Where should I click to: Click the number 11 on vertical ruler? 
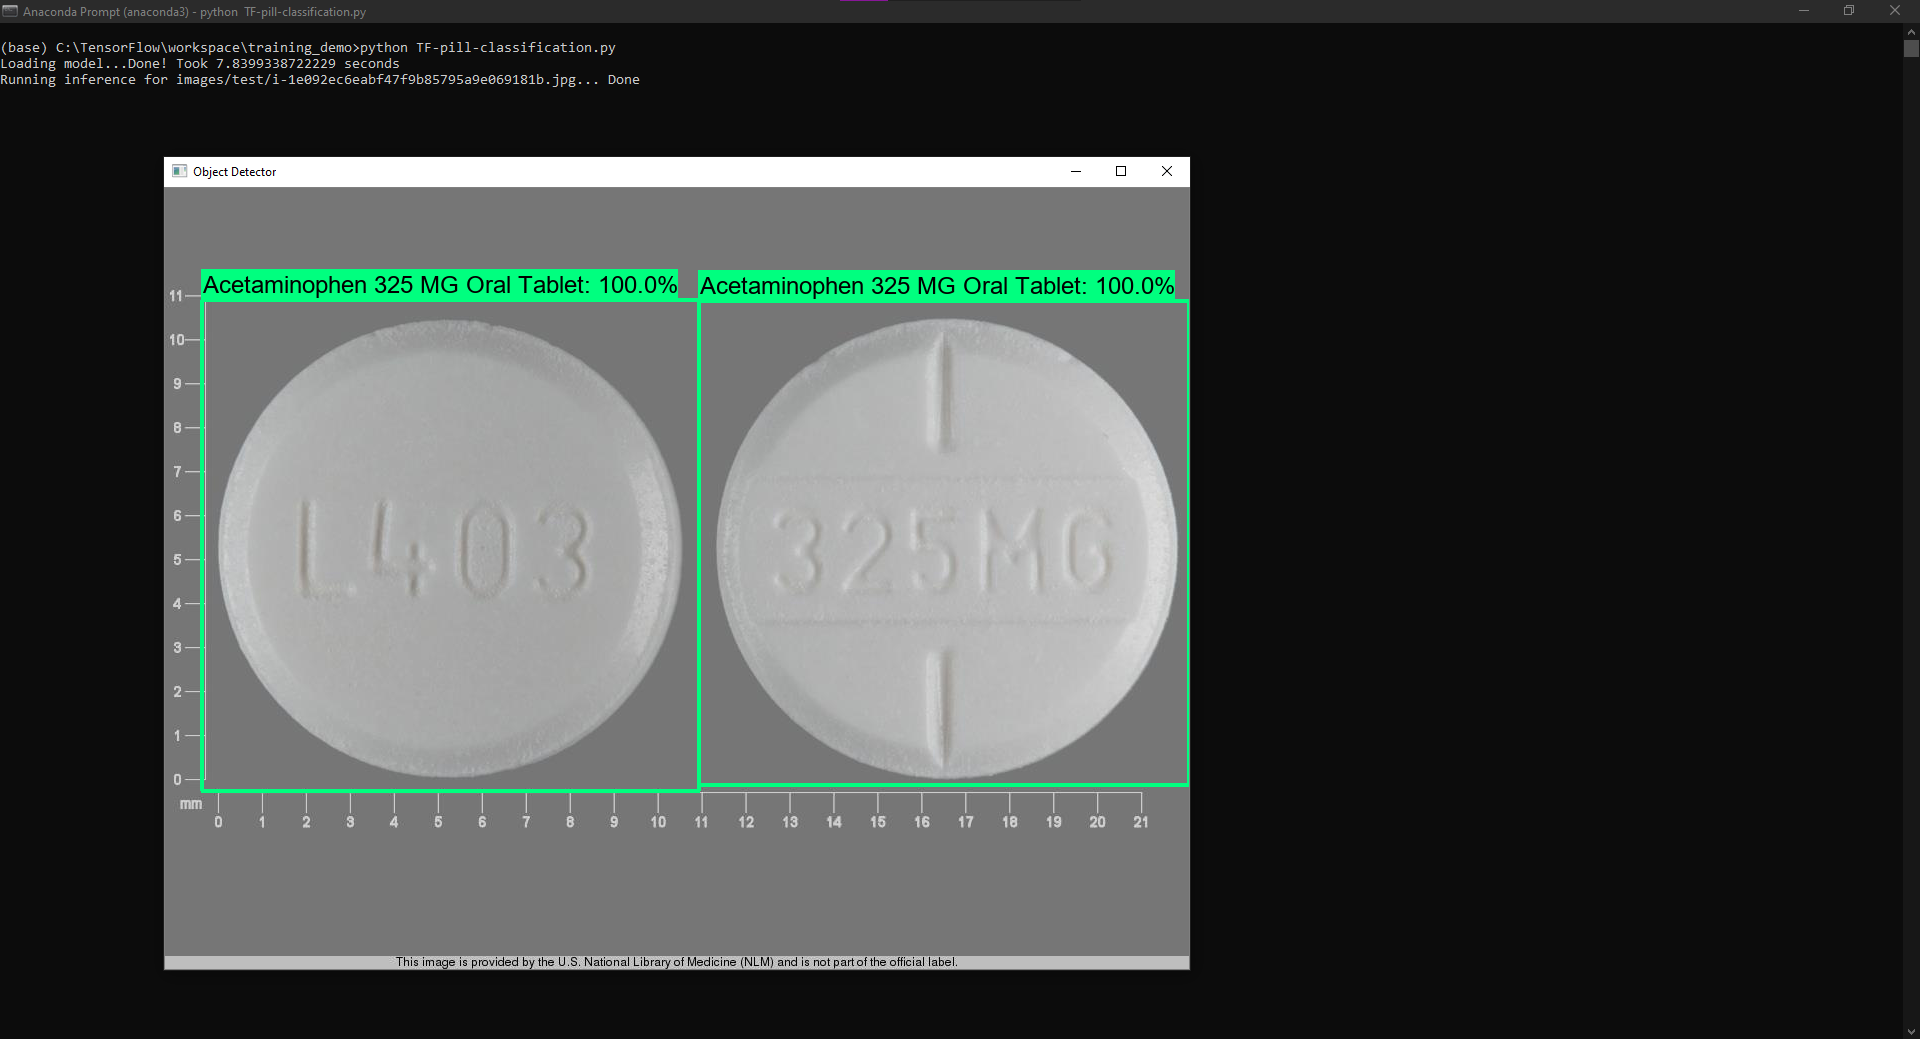[x=176, y=296]
